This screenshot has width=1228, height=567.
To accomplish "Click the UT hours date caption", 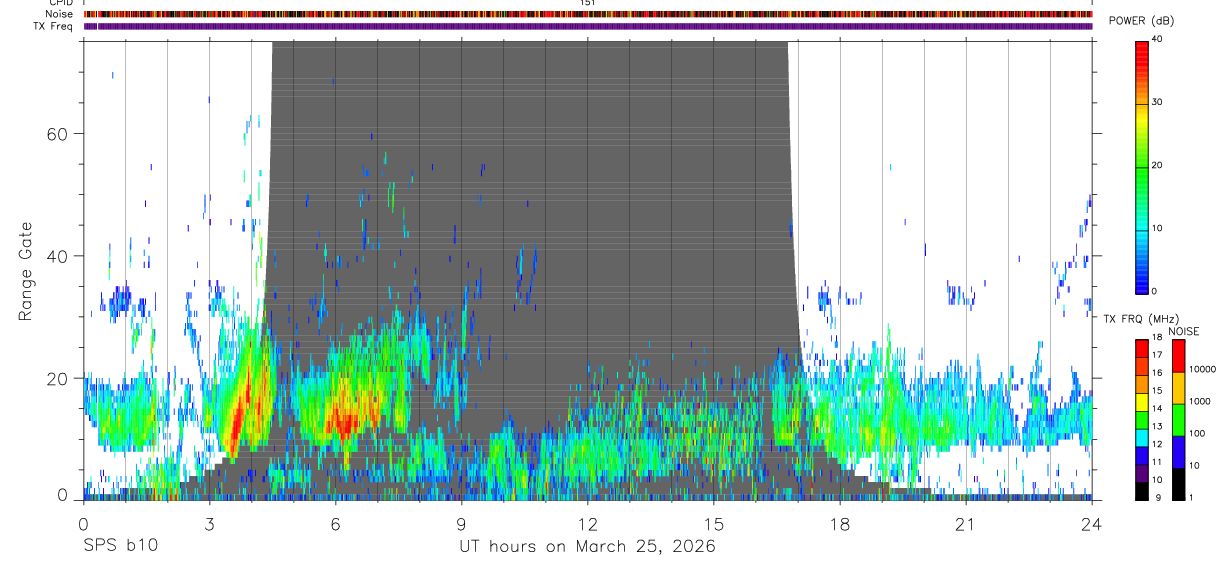I will click(587, 547).
